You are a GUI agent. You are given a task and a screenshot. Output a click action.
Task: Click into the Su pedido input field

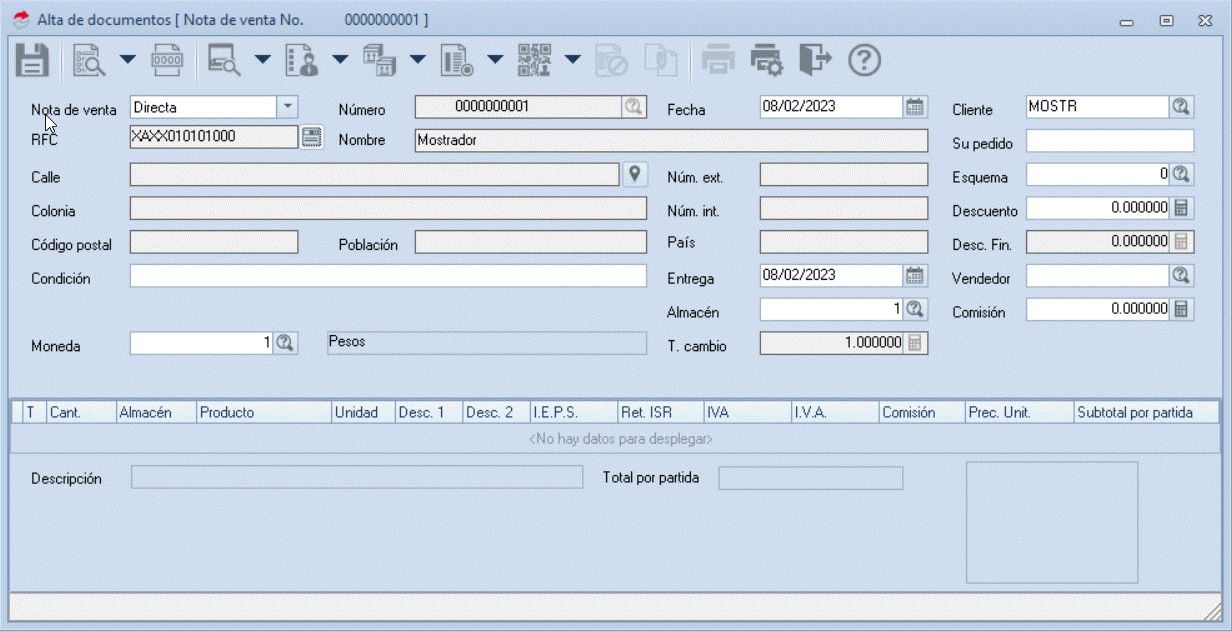[1110, 141]
